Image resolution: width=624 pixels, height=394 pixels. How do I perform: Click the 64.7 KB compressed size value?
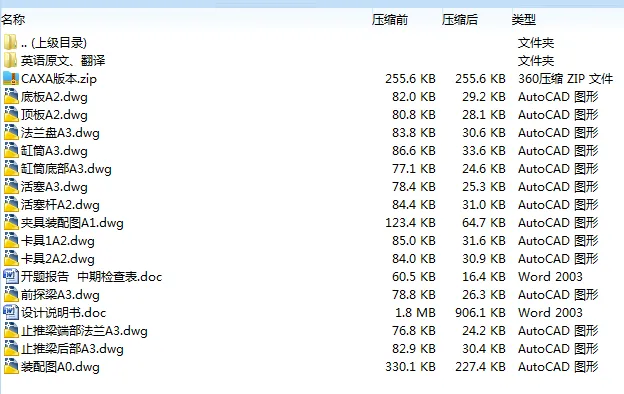pyautogui.click(x=484, y=222)
